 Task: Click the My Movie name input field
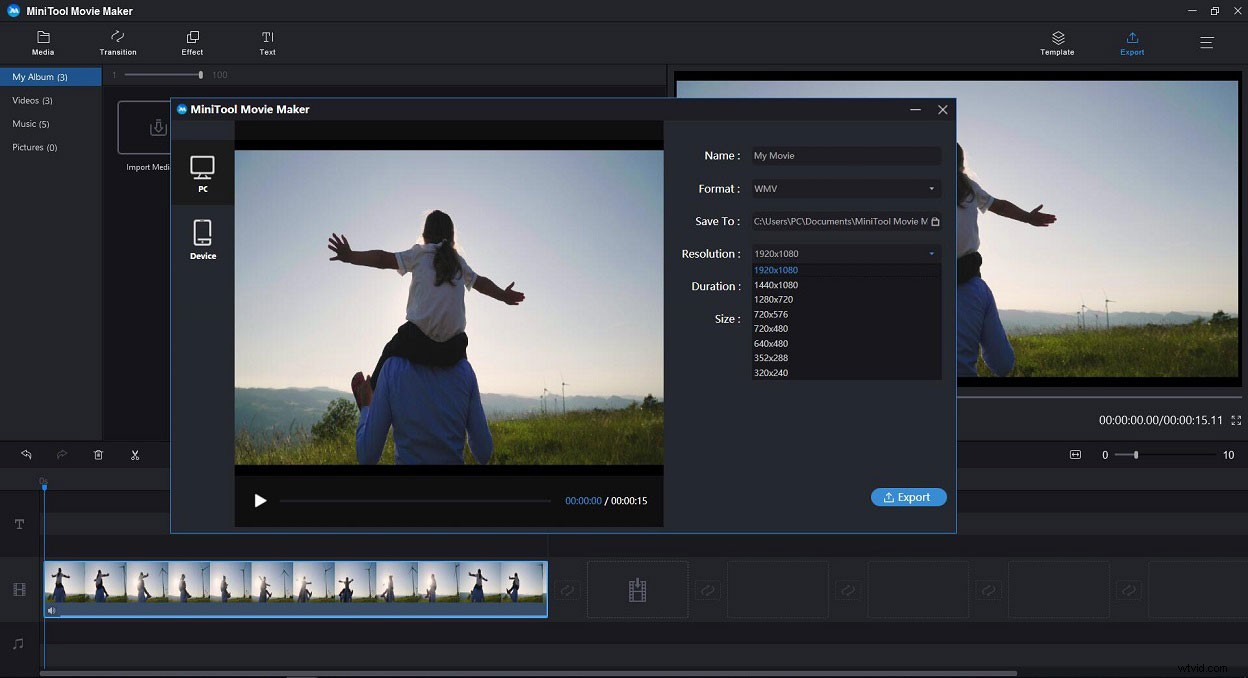(845, 155)
